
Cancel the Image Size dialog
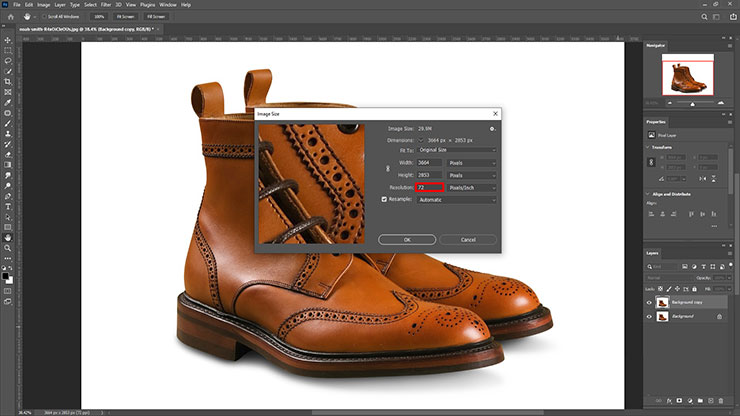pos(466,240)
